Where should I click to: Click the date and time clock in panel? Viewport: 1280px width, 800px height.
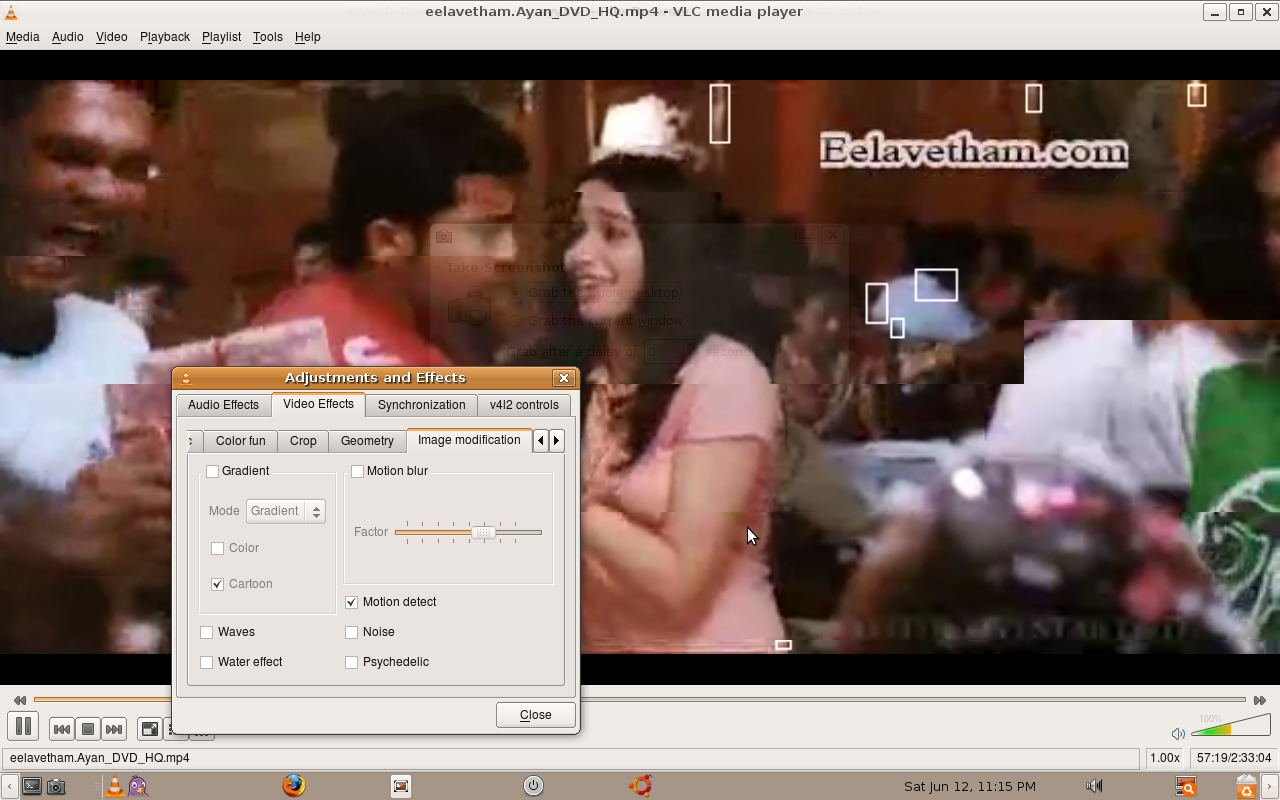click(x=969, y=786)
